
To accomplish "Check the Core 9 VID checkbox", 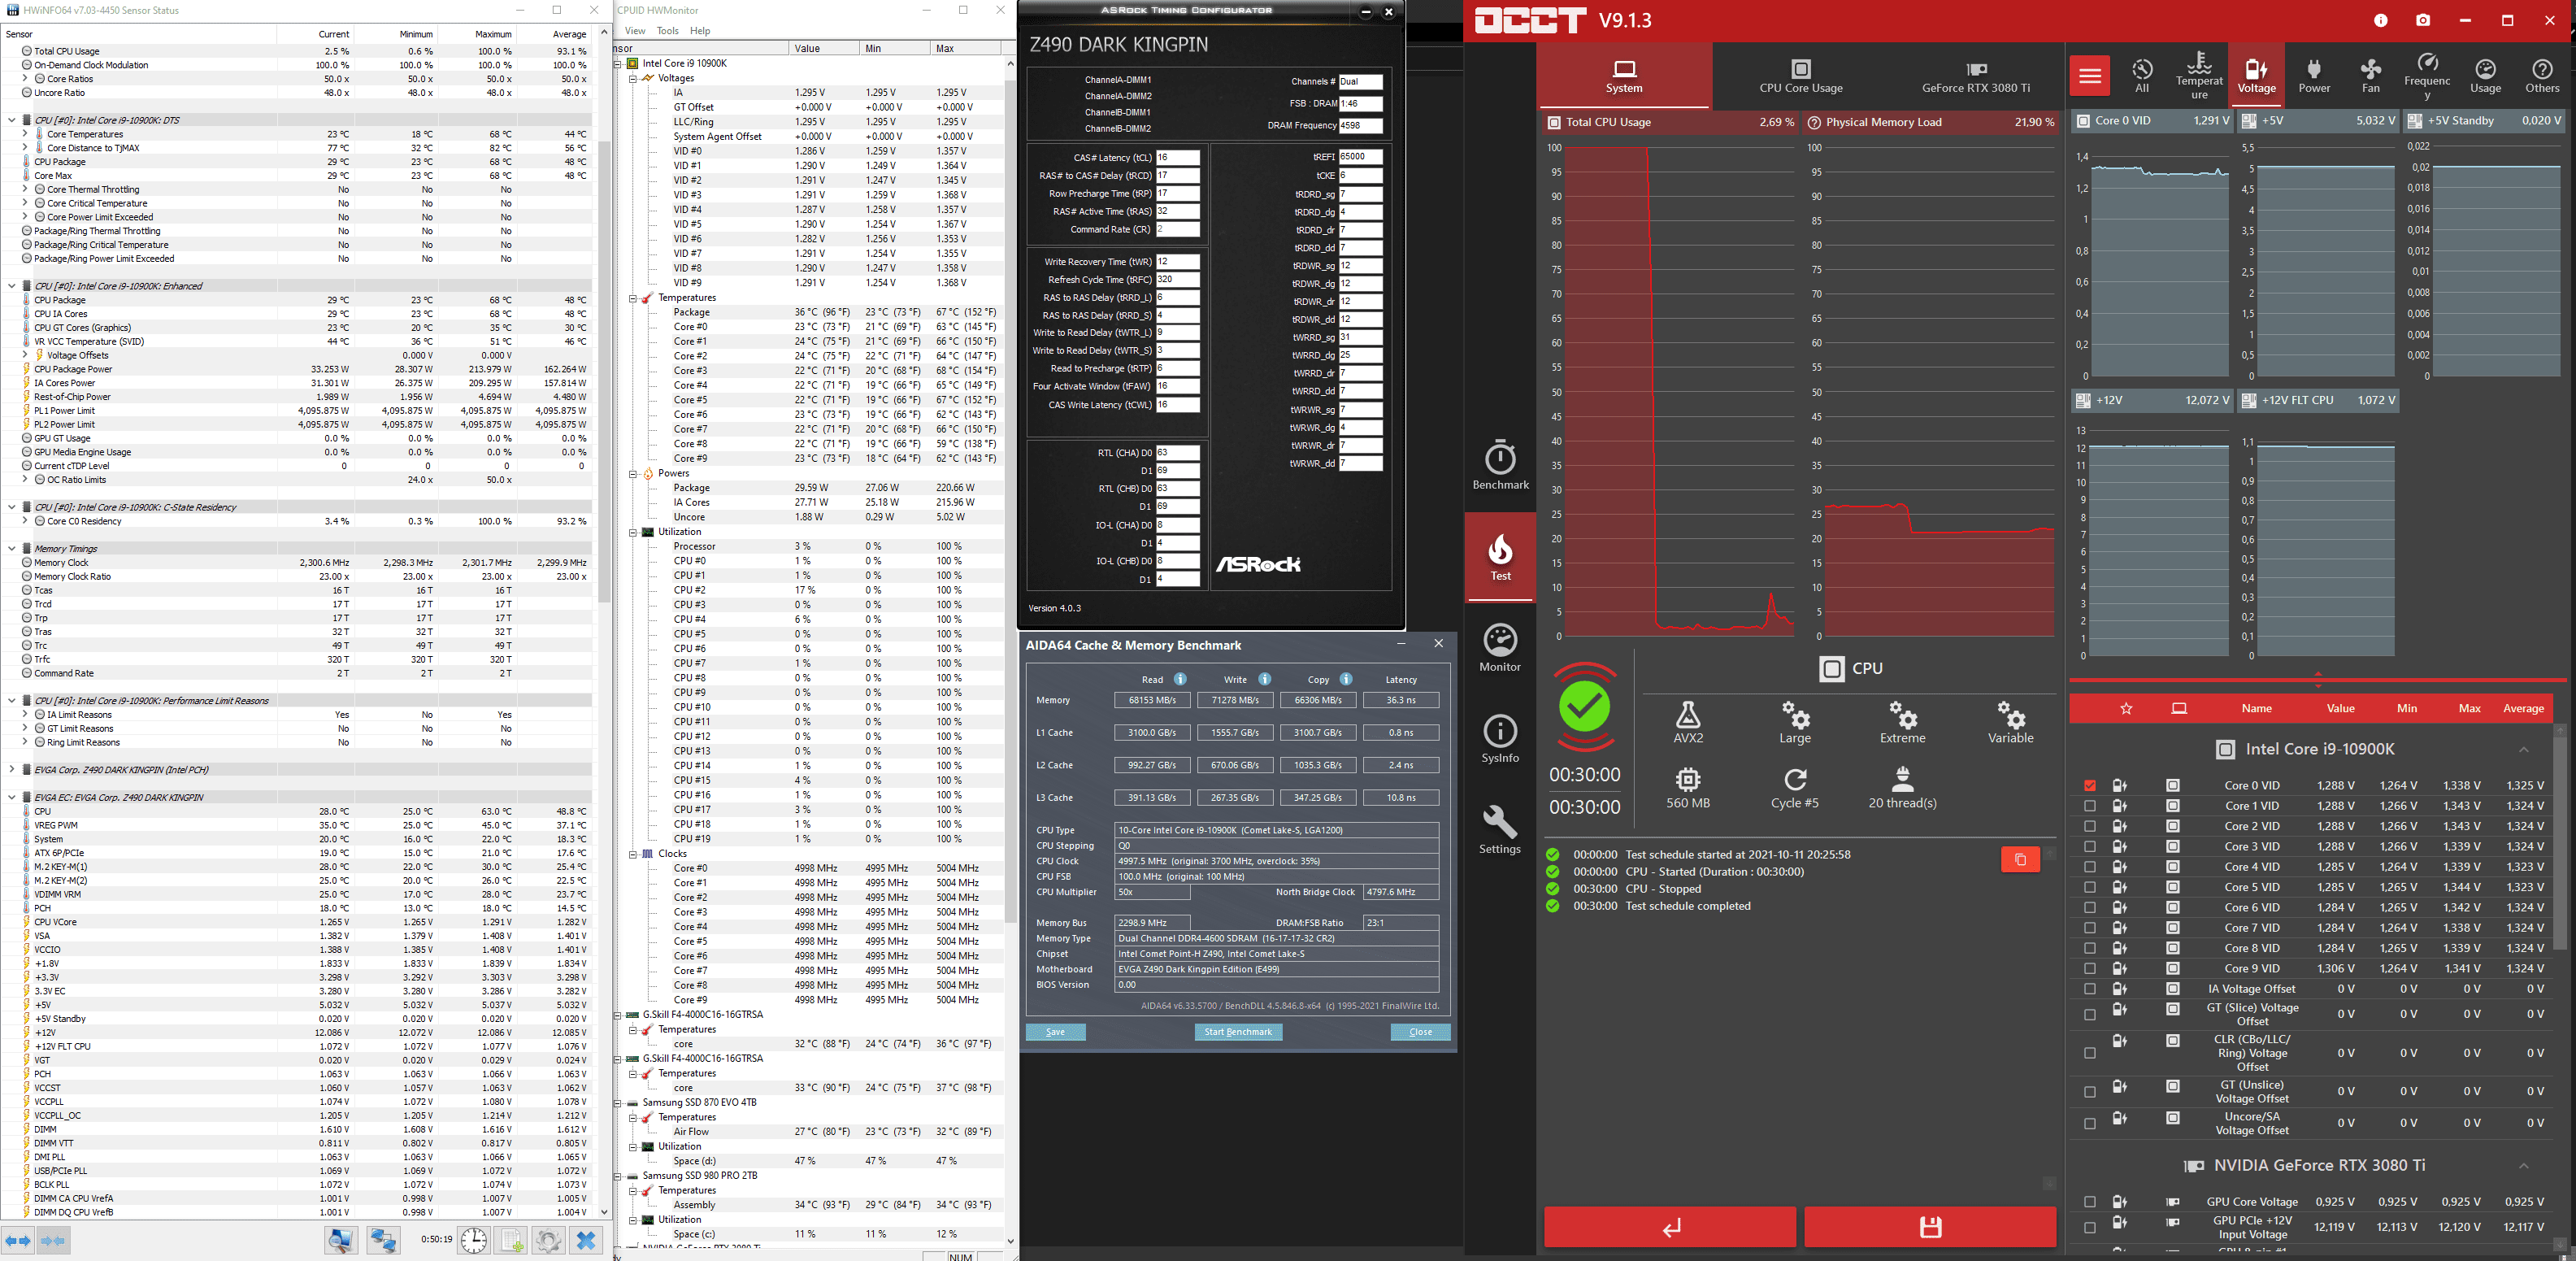I will tap(2089, 968).
